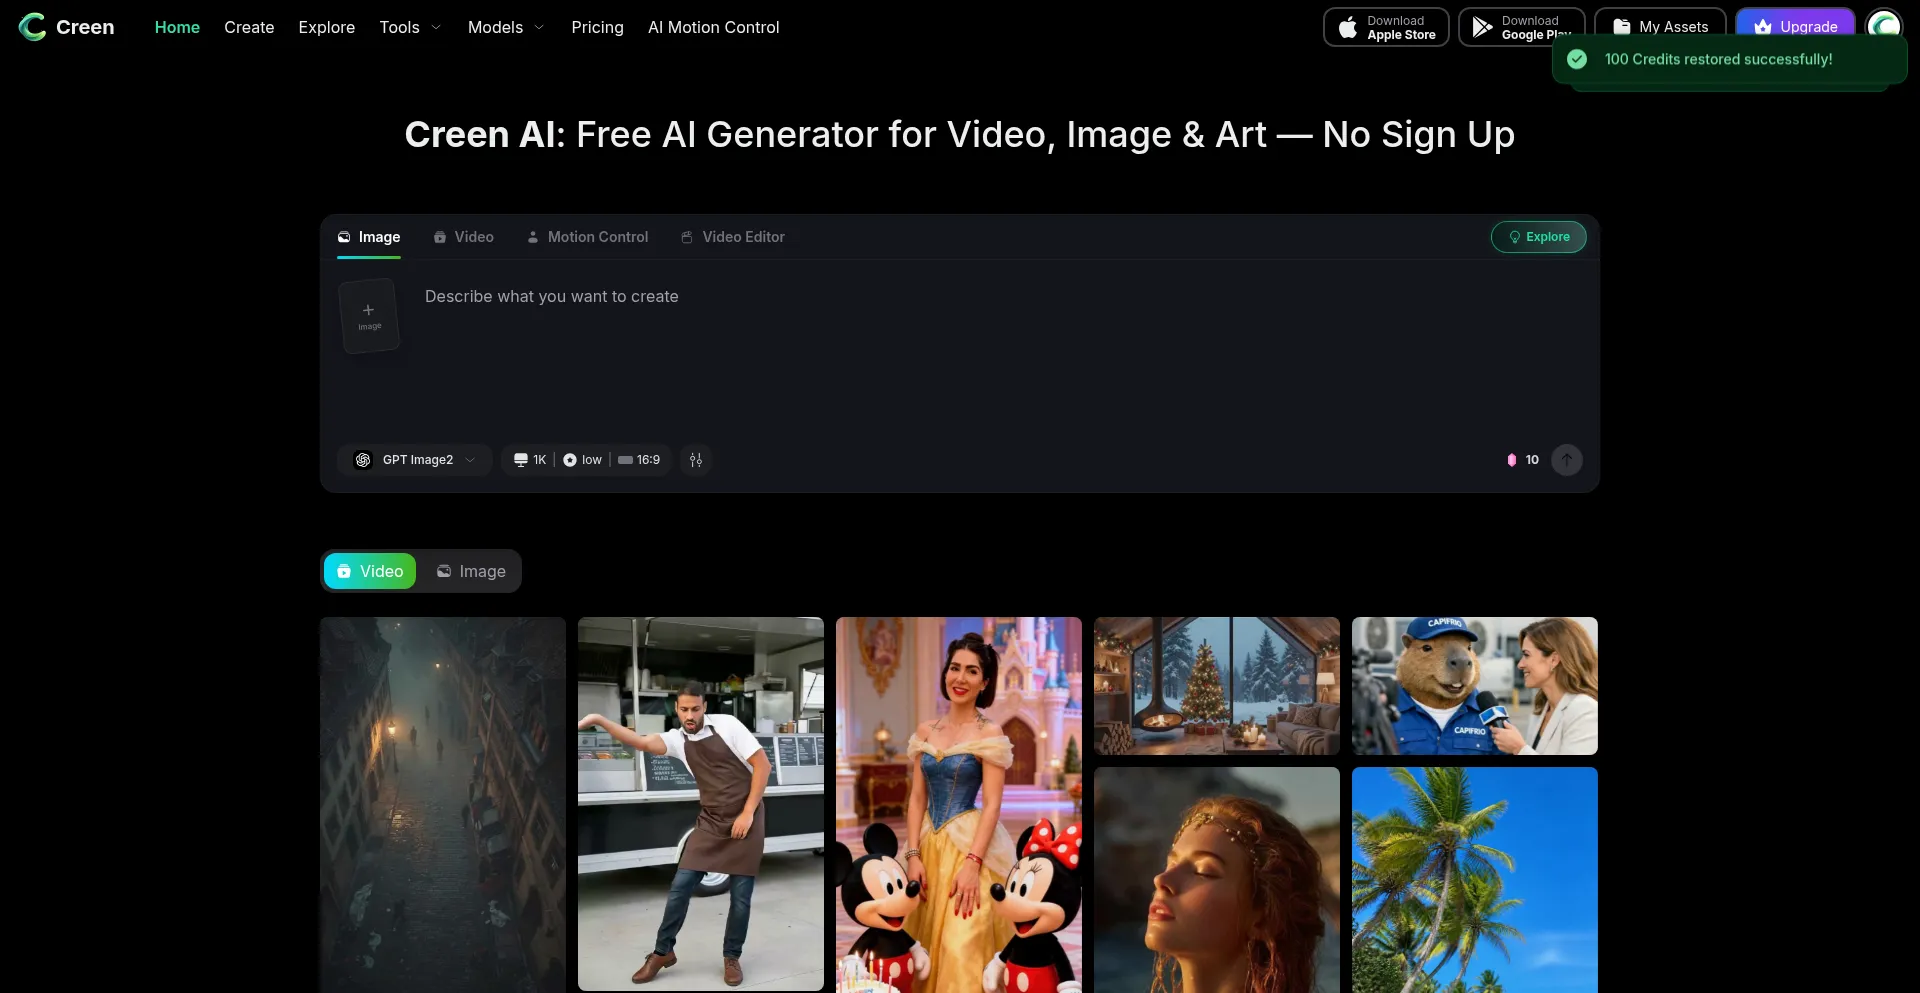The image size is (1920, 993).
Task: Click the Upgrade button
Action: pyautogui.click(x=1795, y=27)
